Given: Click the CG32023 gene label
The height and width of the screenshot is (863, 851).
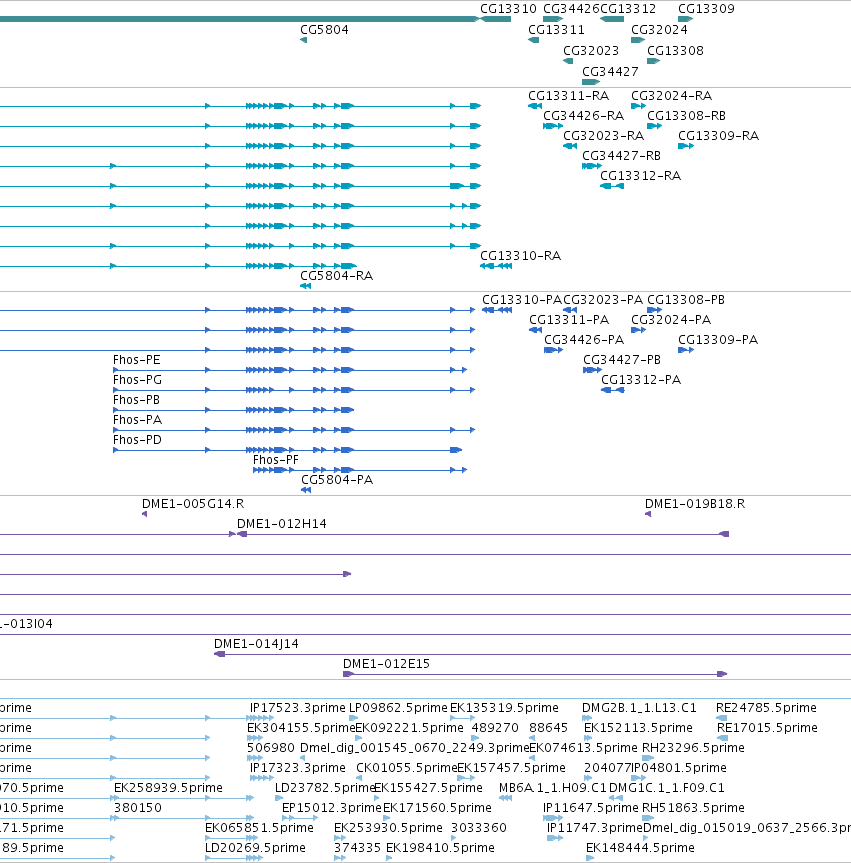Looking at the screenshot, I should [591, 51].
